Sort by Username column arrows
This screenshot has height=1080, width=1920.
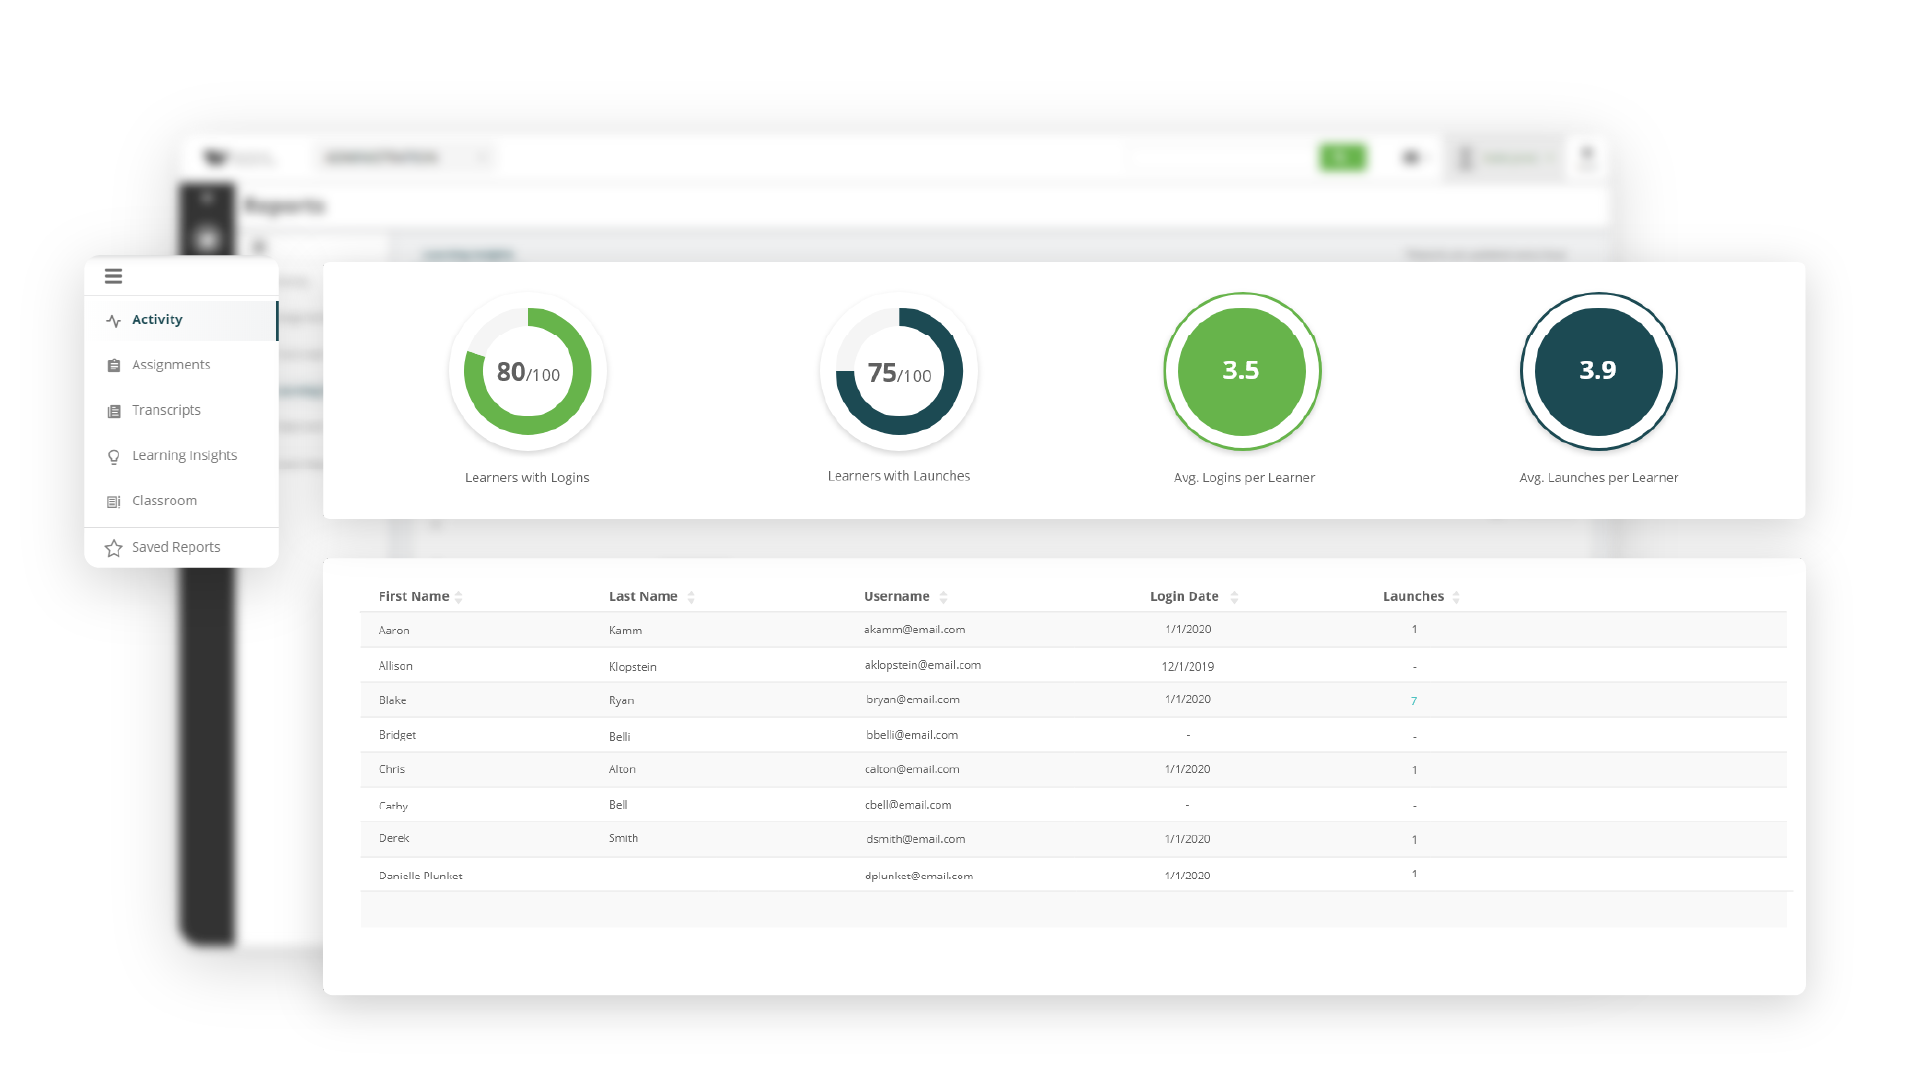[x=943, y=597]
